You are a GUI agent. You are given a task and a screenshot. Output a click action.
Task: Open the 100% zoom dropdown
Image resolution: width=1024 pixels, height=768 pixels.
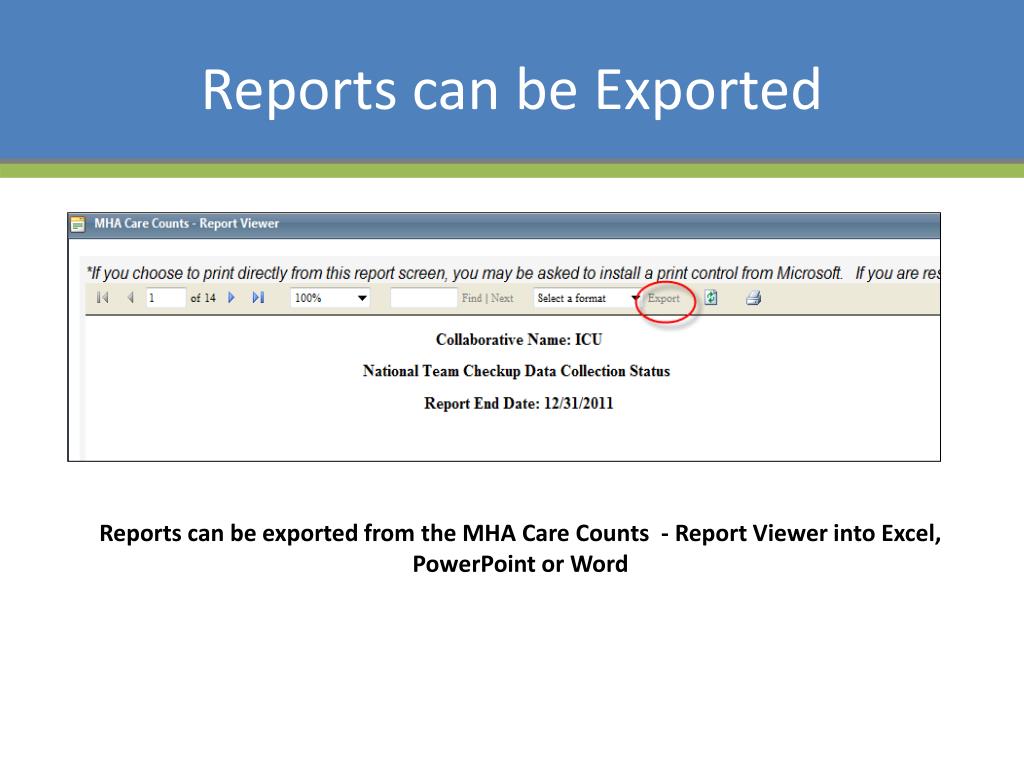[x=330, y=298]
